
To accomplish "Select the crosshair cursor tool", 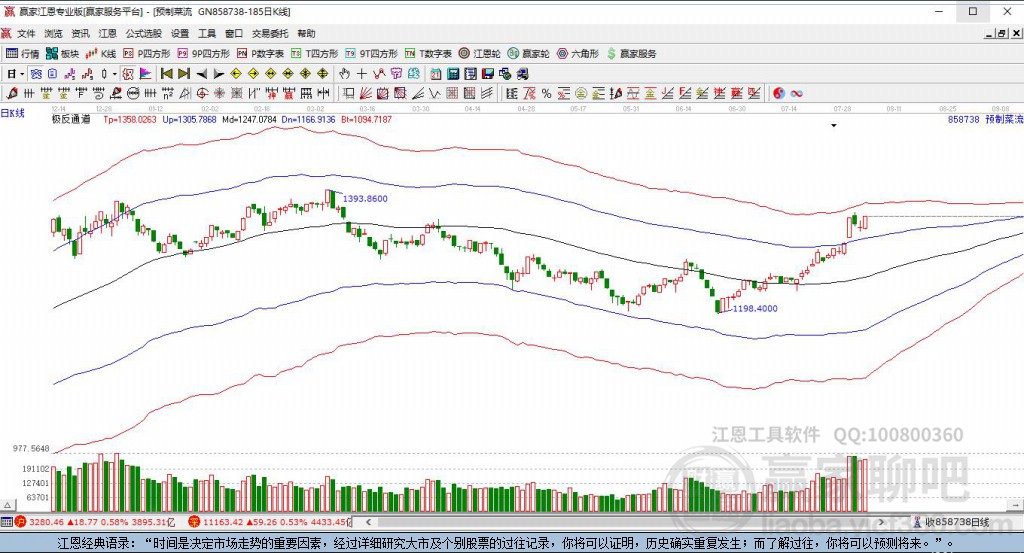I will pos(361,74).
